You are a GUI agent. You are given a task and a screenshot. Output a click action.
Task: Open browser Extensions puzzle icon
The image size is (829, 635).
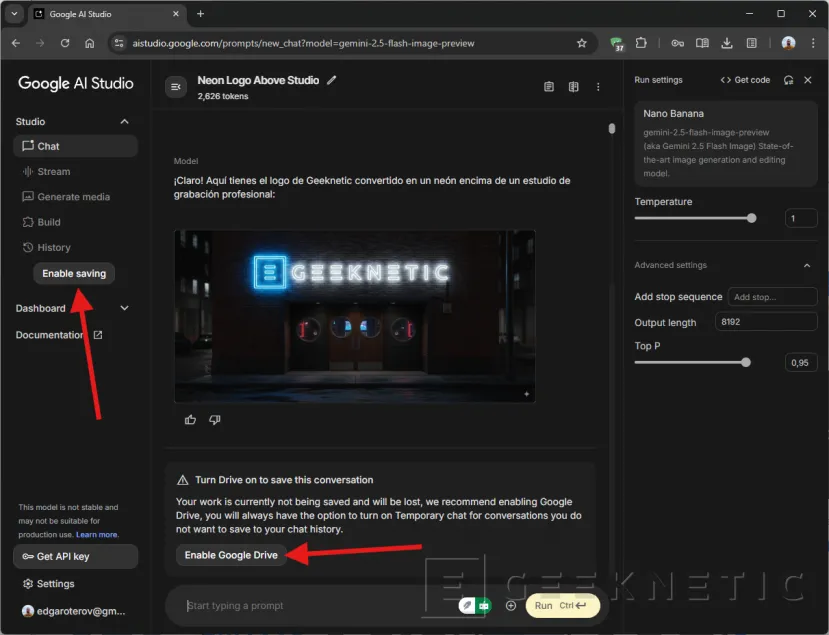tap(641, 43)
